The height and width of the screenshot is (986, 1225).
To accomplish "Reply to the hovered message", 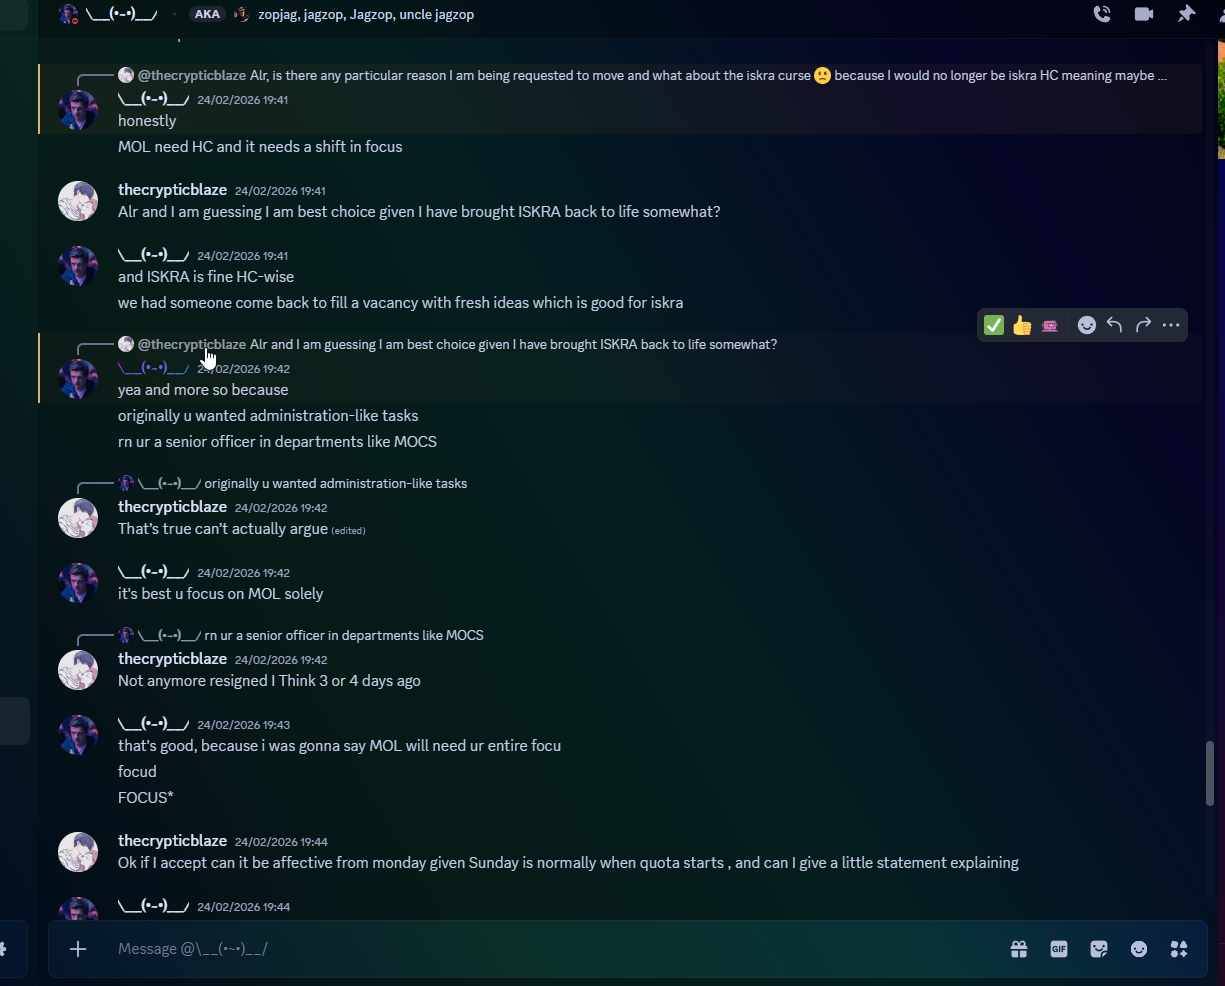I will [1115, 325].
